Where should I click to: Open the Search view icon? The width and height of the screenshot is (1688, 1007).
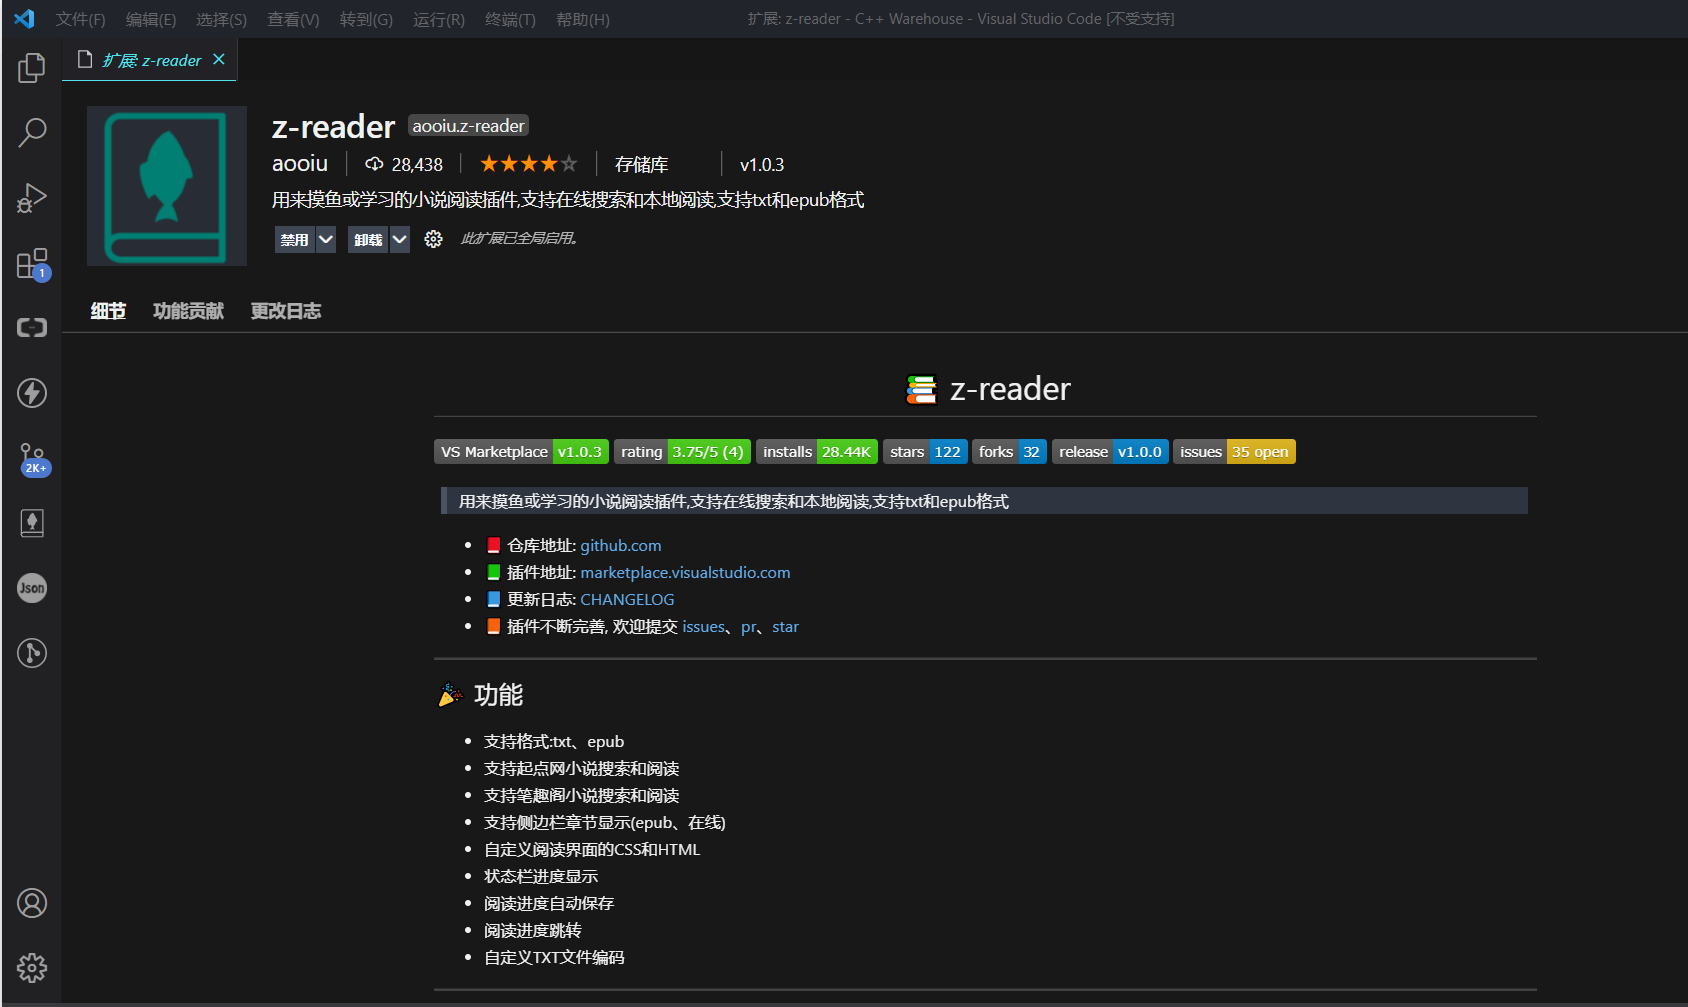[x=32, y=132]
